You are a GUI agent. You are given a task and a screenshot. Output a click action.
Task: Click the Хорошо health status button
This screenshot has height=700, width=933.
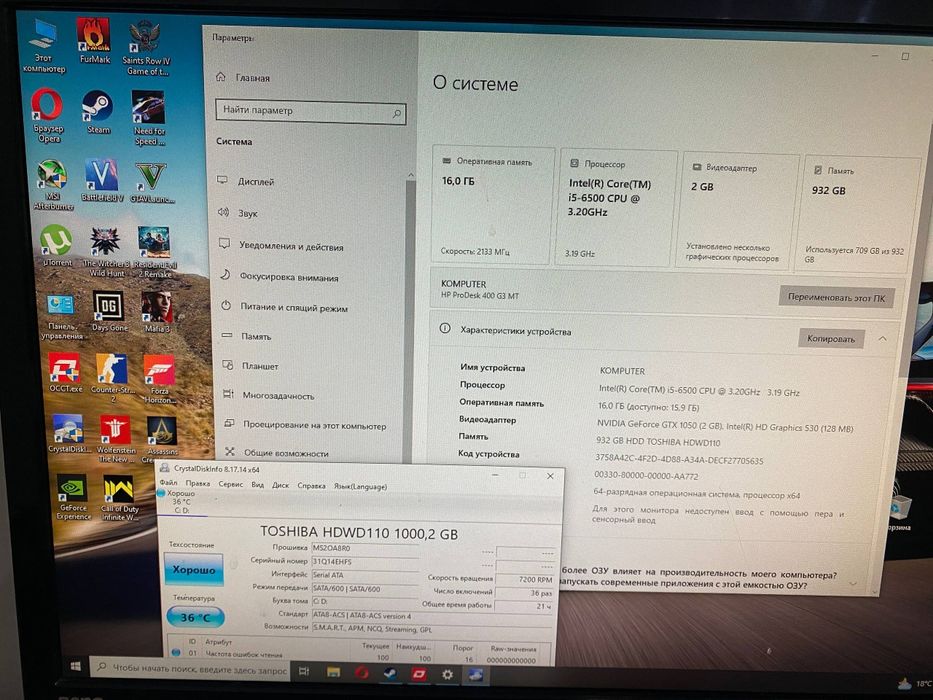(194, 570)
